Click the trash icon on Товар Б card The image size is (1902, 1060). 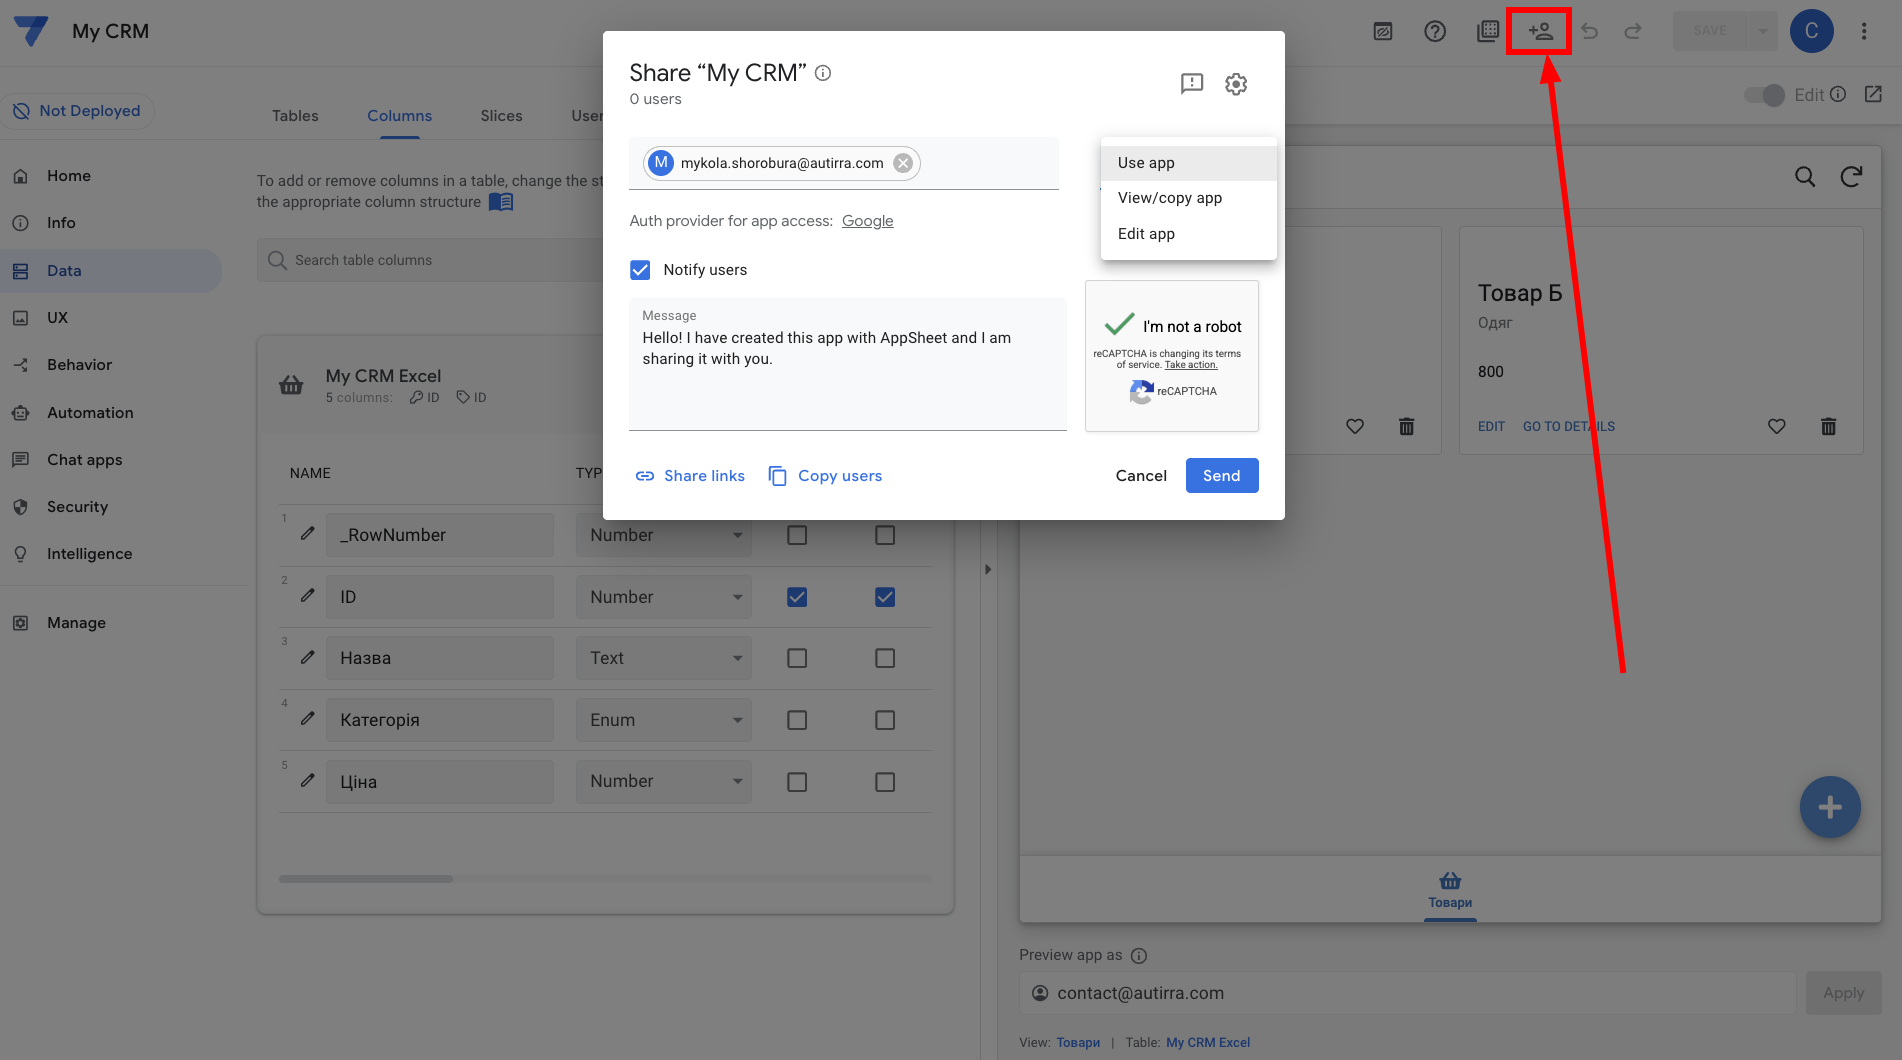(1829, 426)
